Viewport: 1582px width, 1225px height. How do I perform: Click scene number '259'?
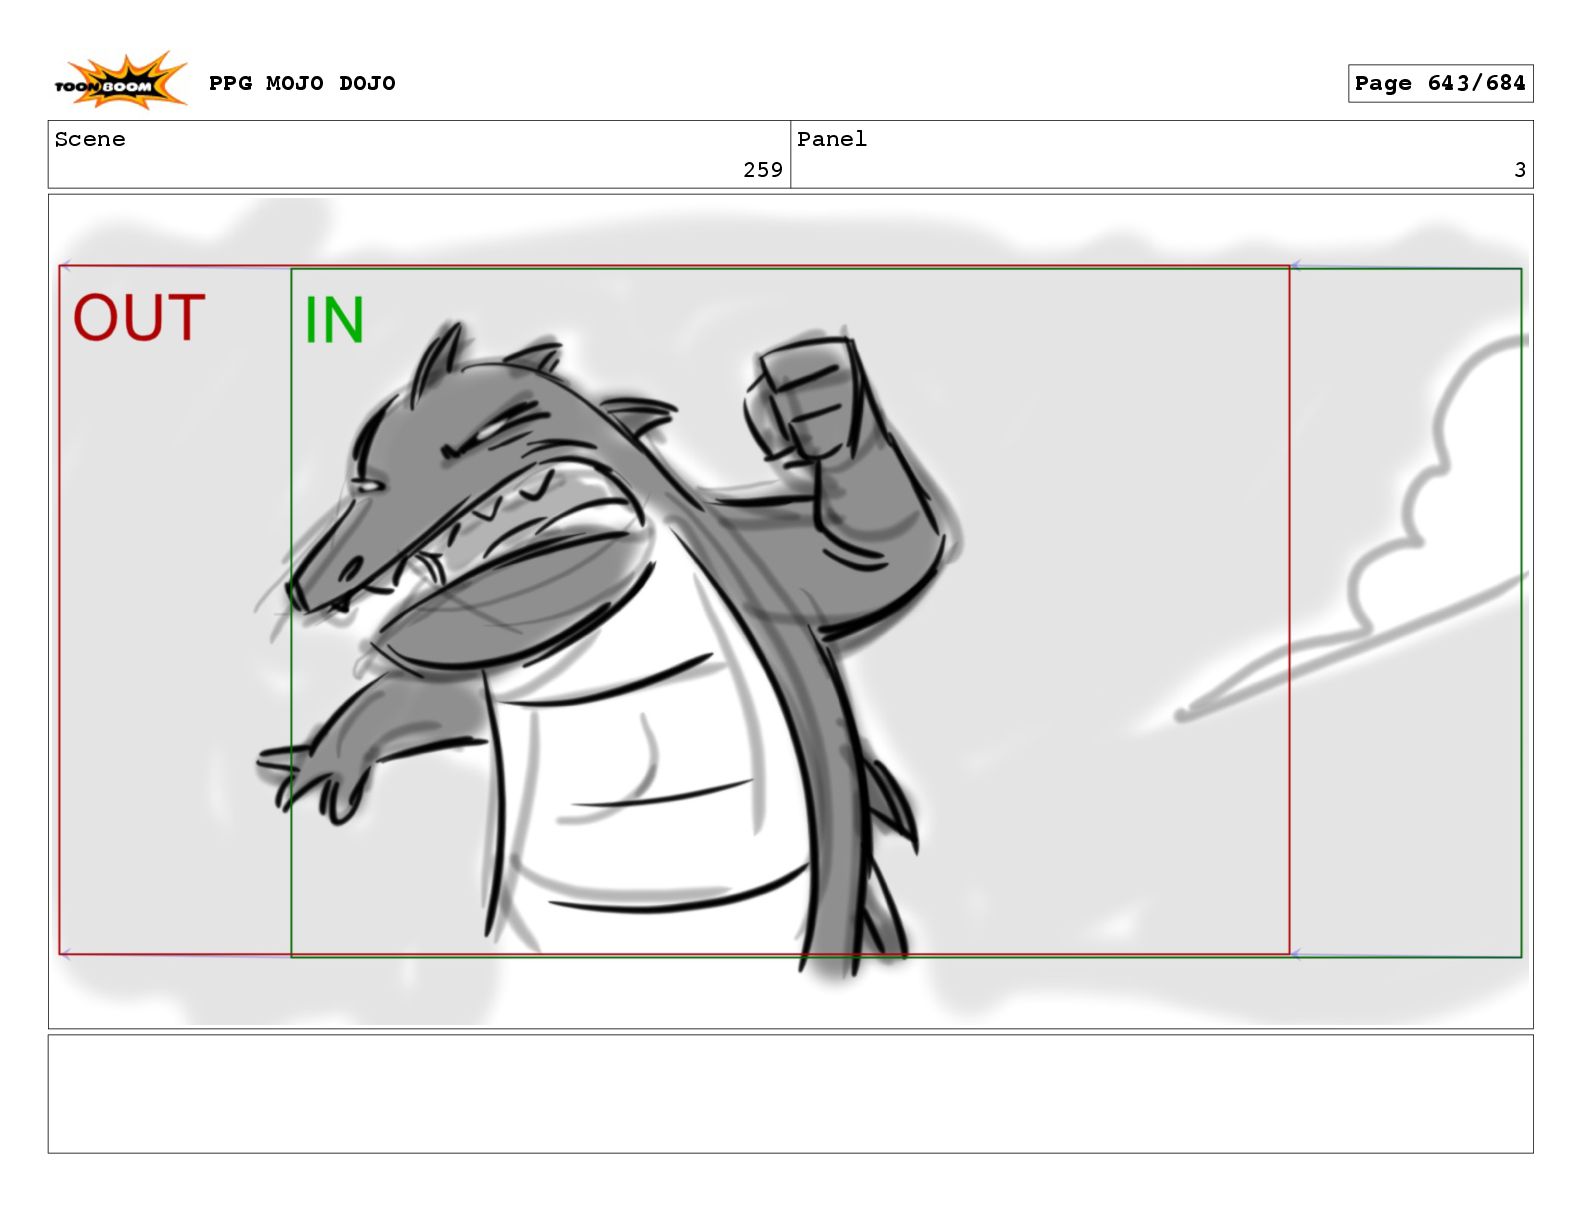(763, 170)
